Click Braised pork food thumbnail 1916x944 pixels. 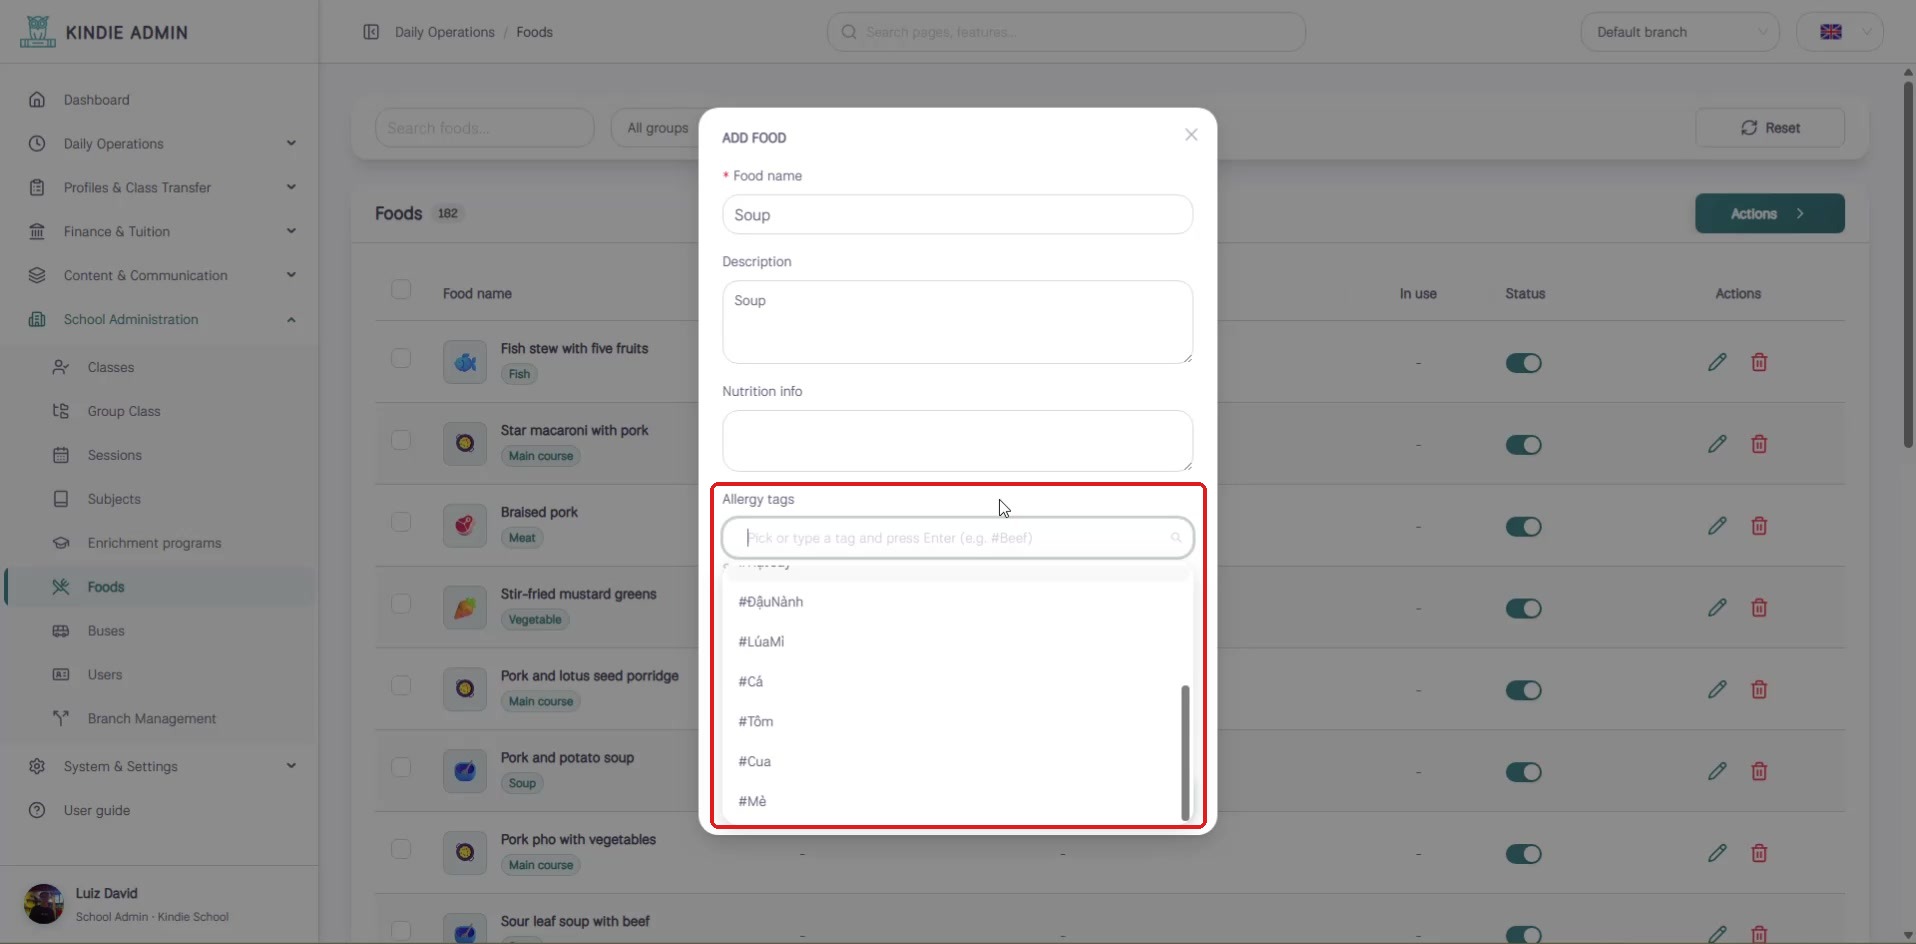click(x=465, y=526)
